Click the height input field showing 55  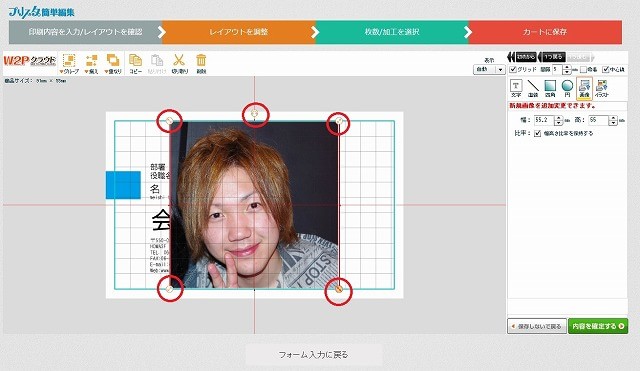click(598, 120)
